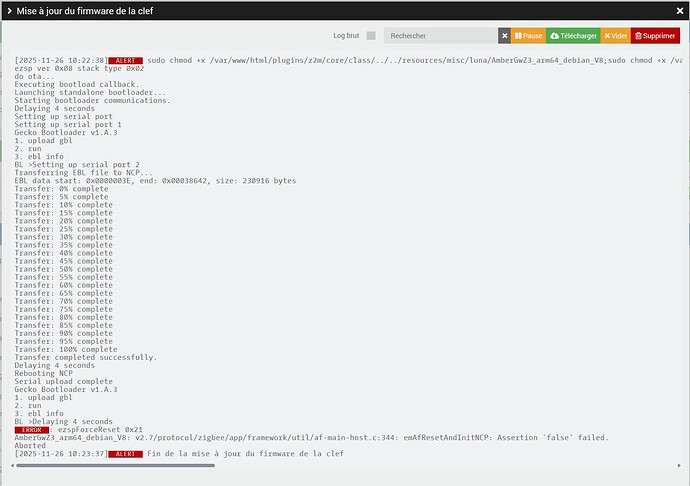Click the title 'Mise à jour du firmware de la clef'
This screenshot has height=486, width=690.
click(x=84, y=11)
